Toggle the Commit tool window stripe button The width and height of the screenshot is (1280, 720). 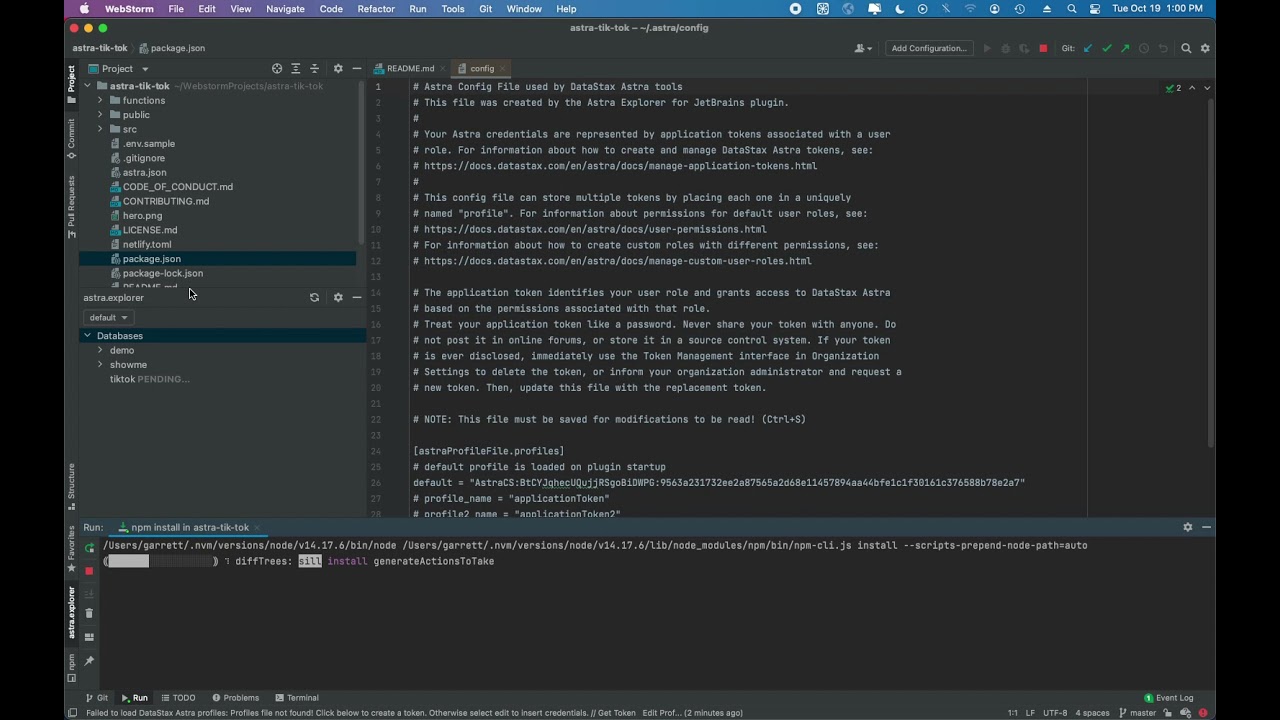pos(71,140)
